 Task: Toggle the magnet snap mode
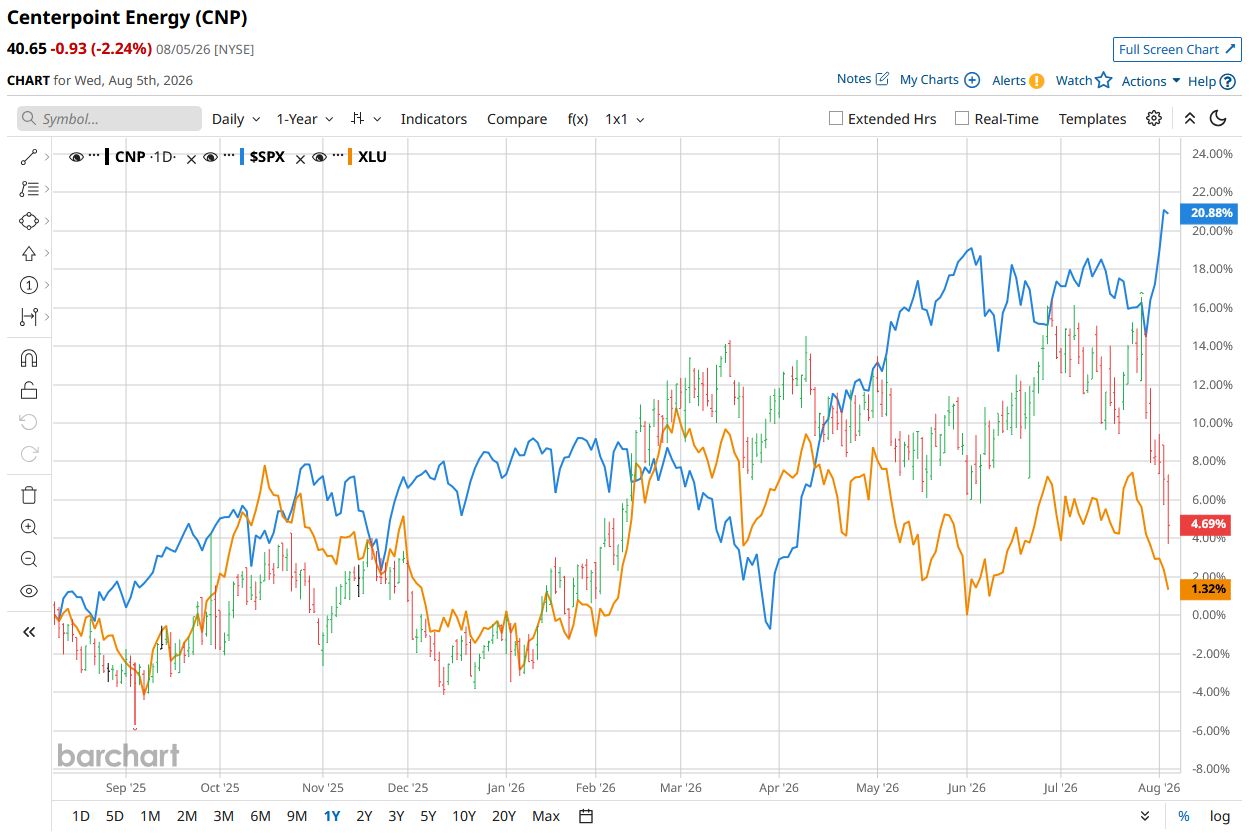[28, 358]
